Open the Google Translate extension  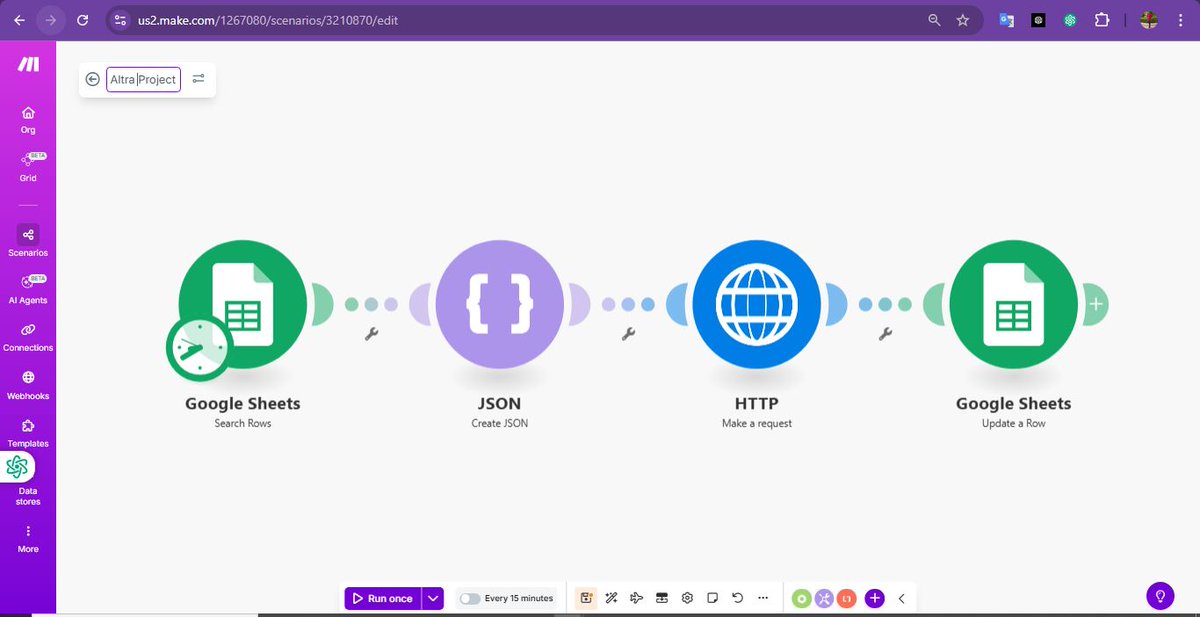[x=1007, y=20]
